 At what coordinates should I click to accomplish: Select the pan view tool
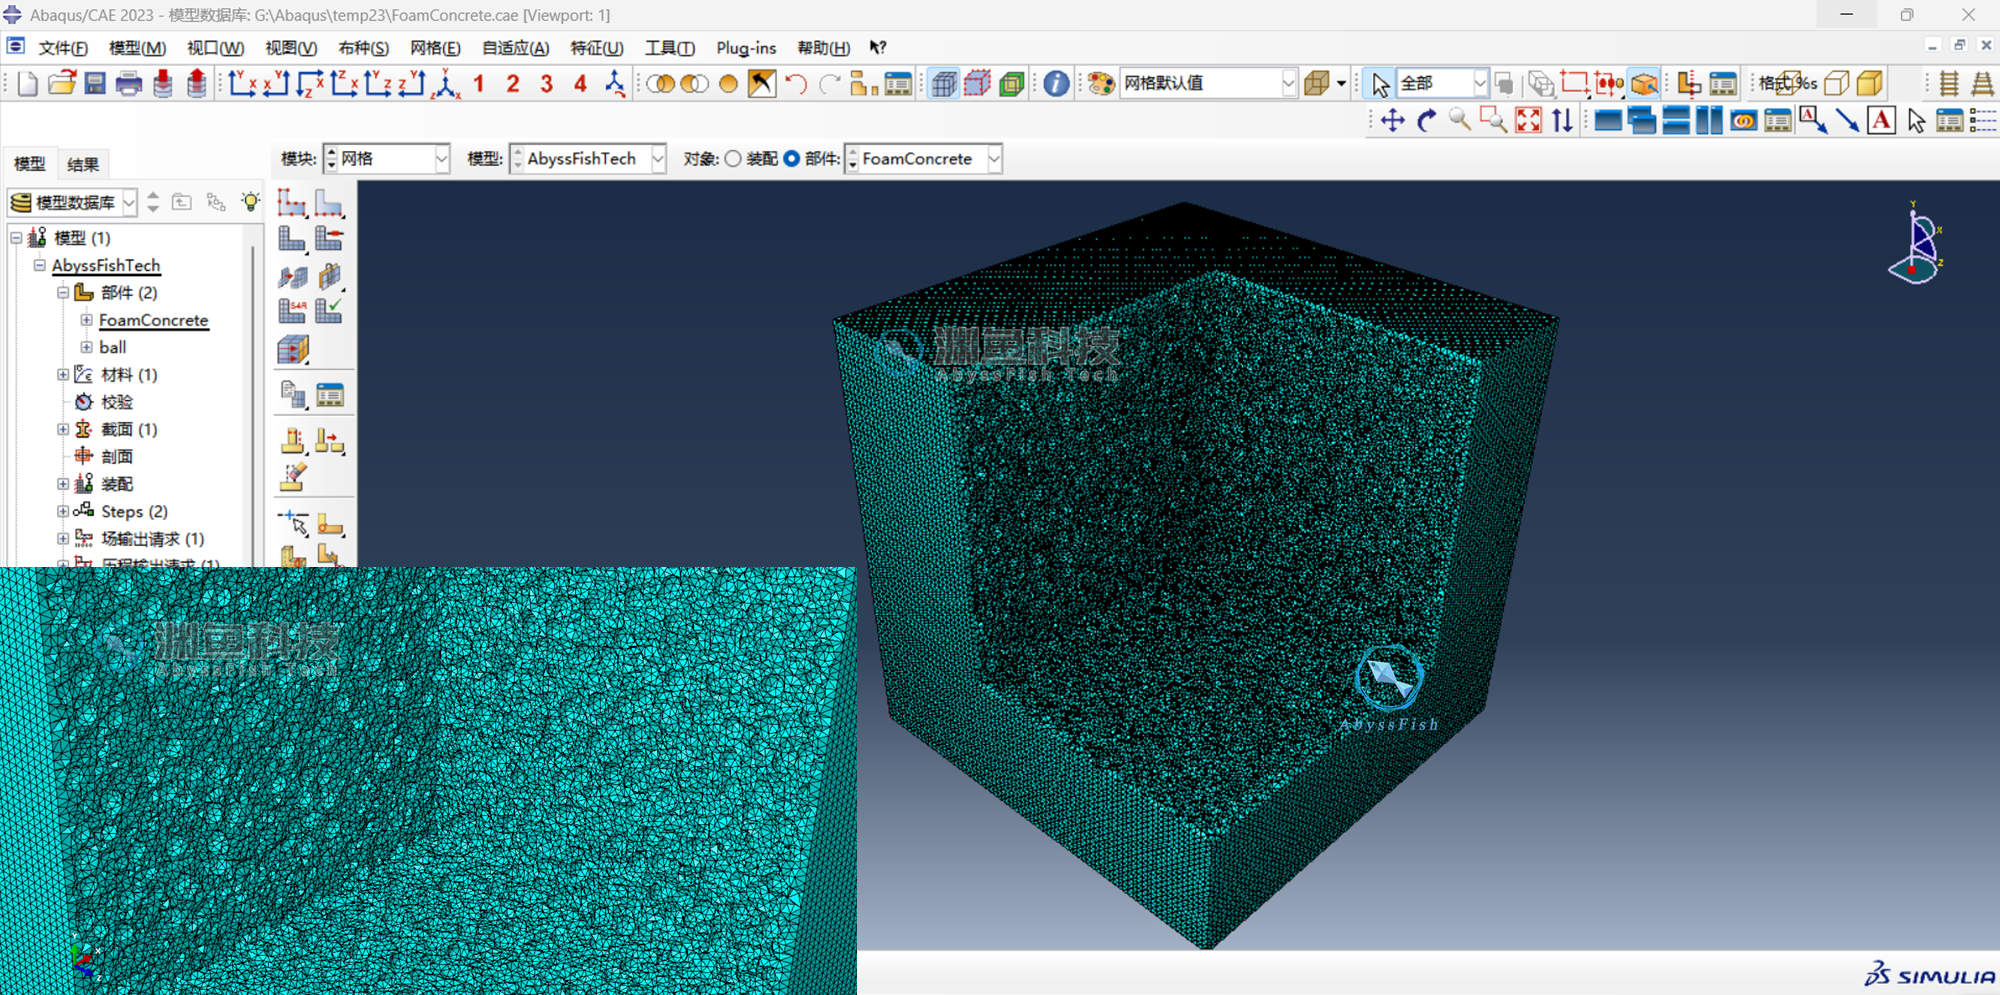[x=1392, y=121]
